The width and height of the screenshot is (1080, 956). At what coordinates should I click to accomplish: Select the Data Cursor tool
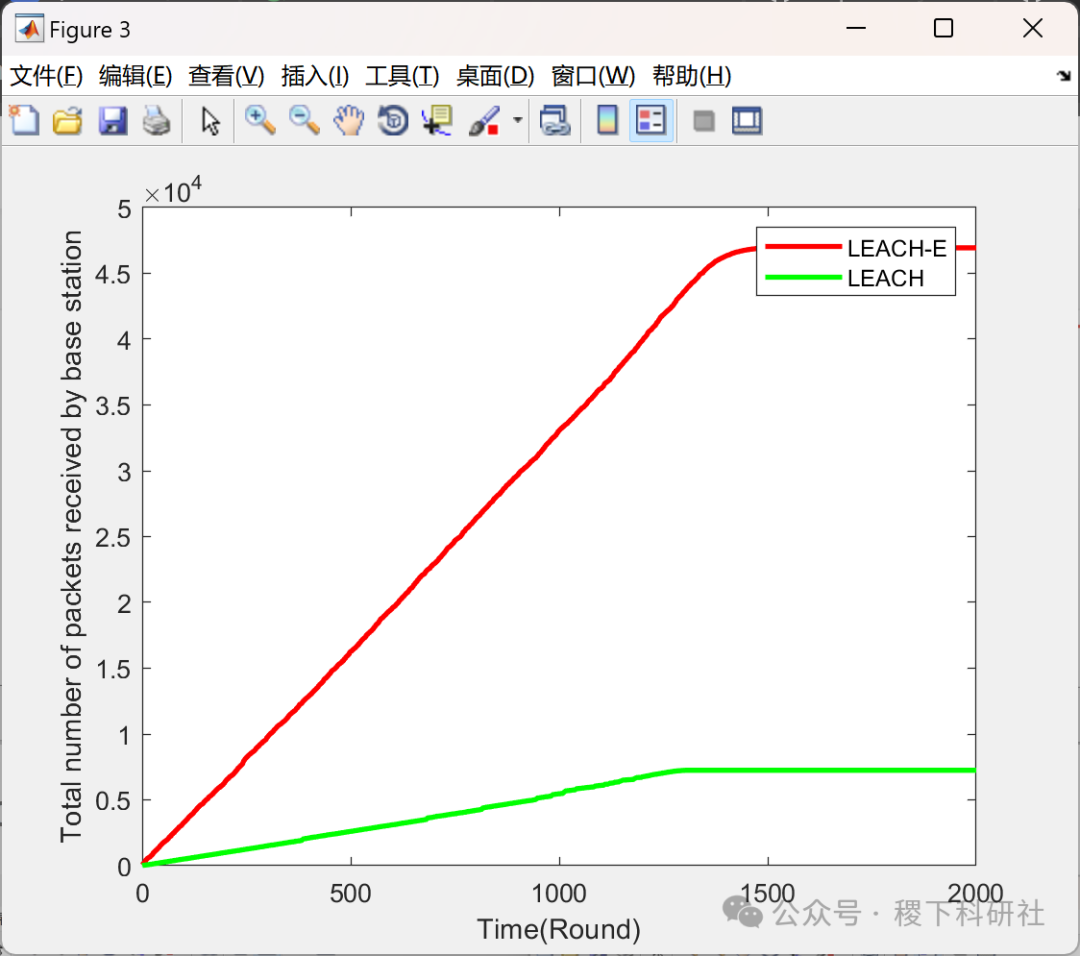437,121
